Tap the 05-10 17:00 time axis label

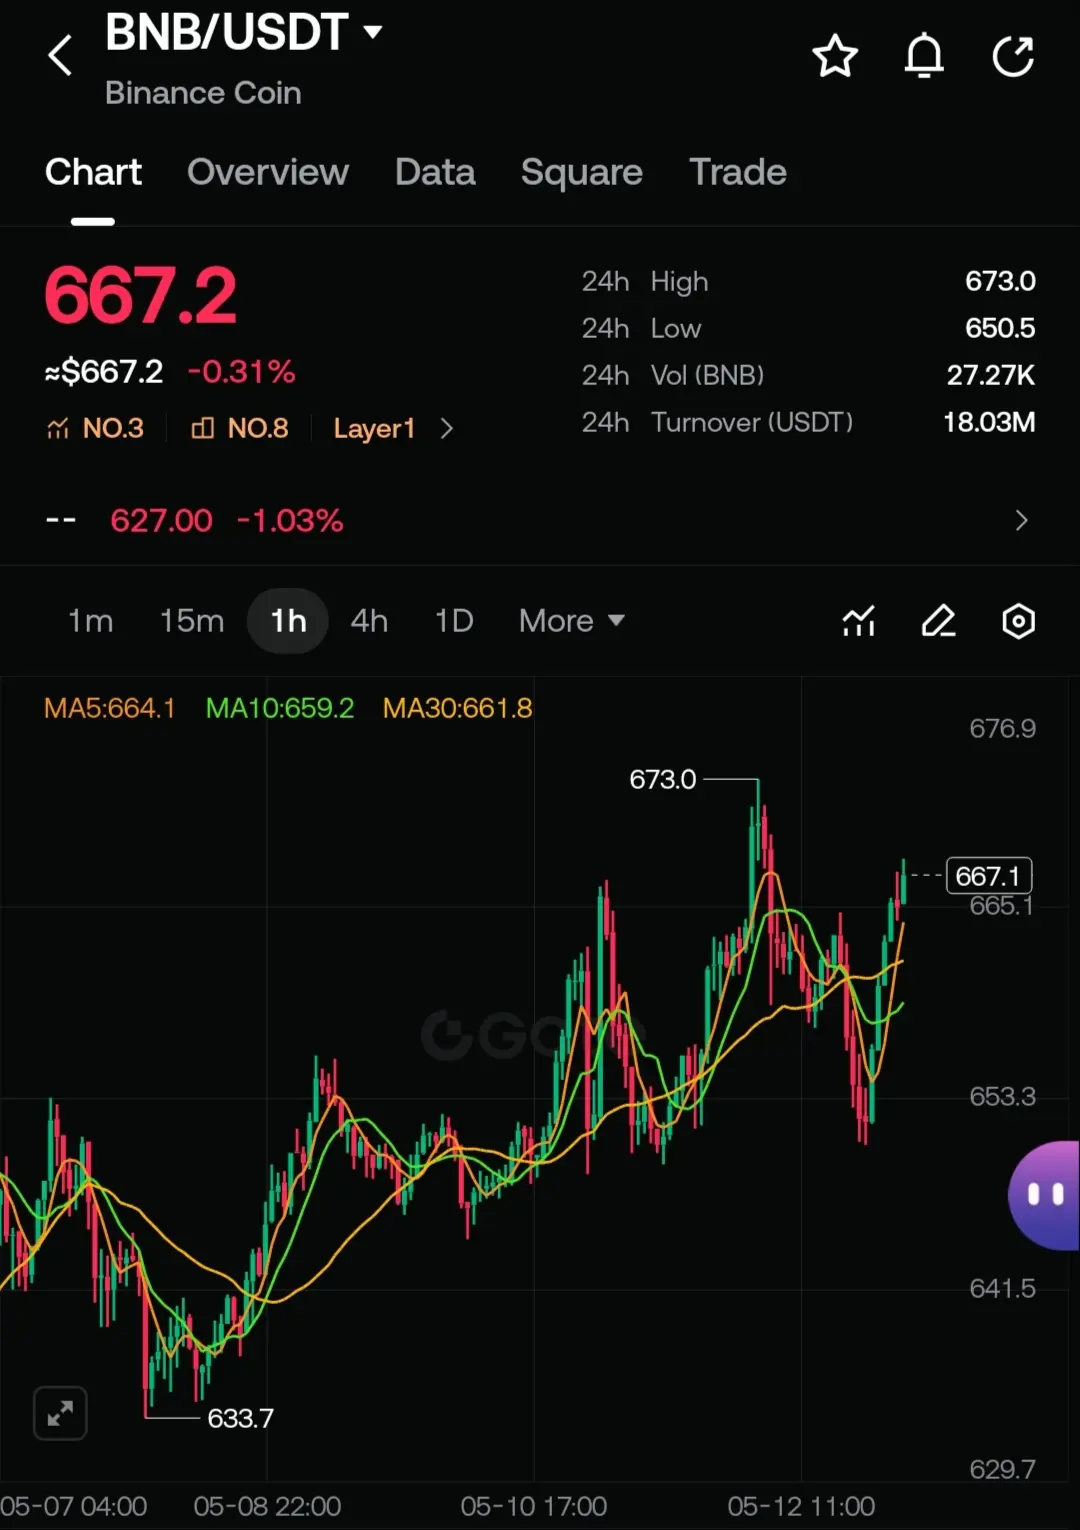click(x=534, y=1506)
